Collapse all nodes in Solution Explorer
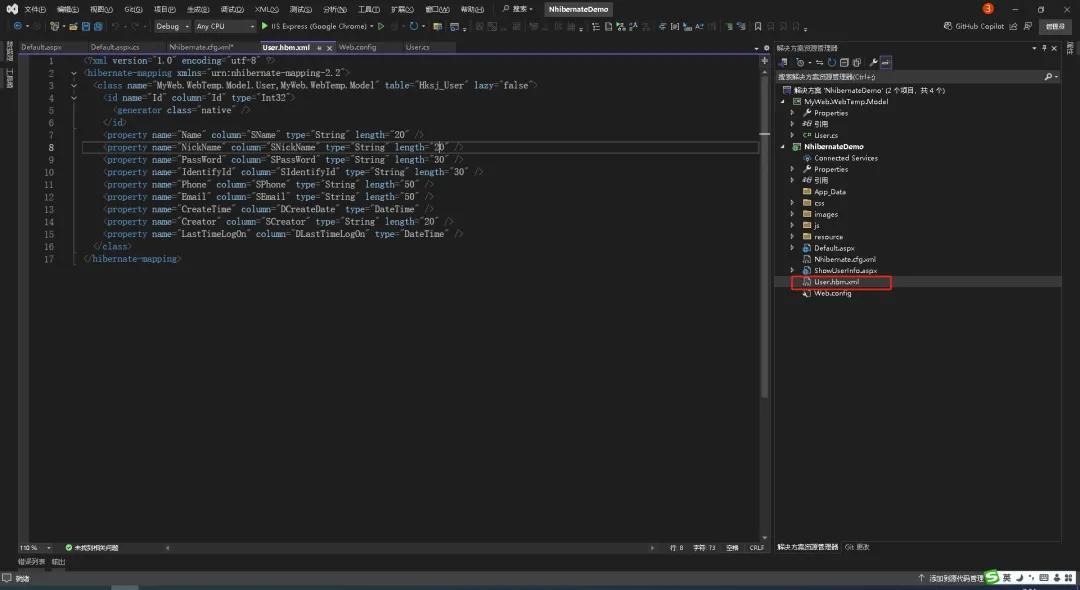The height and width of the screenshot is (590, 1080). [x=845, y=61]
